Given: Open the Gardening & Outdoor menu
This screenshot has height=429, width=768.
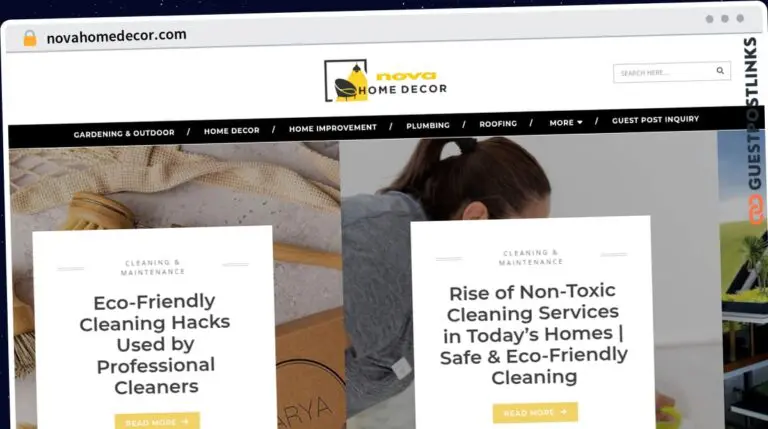Looking at the screenshot, I should 124,133.
